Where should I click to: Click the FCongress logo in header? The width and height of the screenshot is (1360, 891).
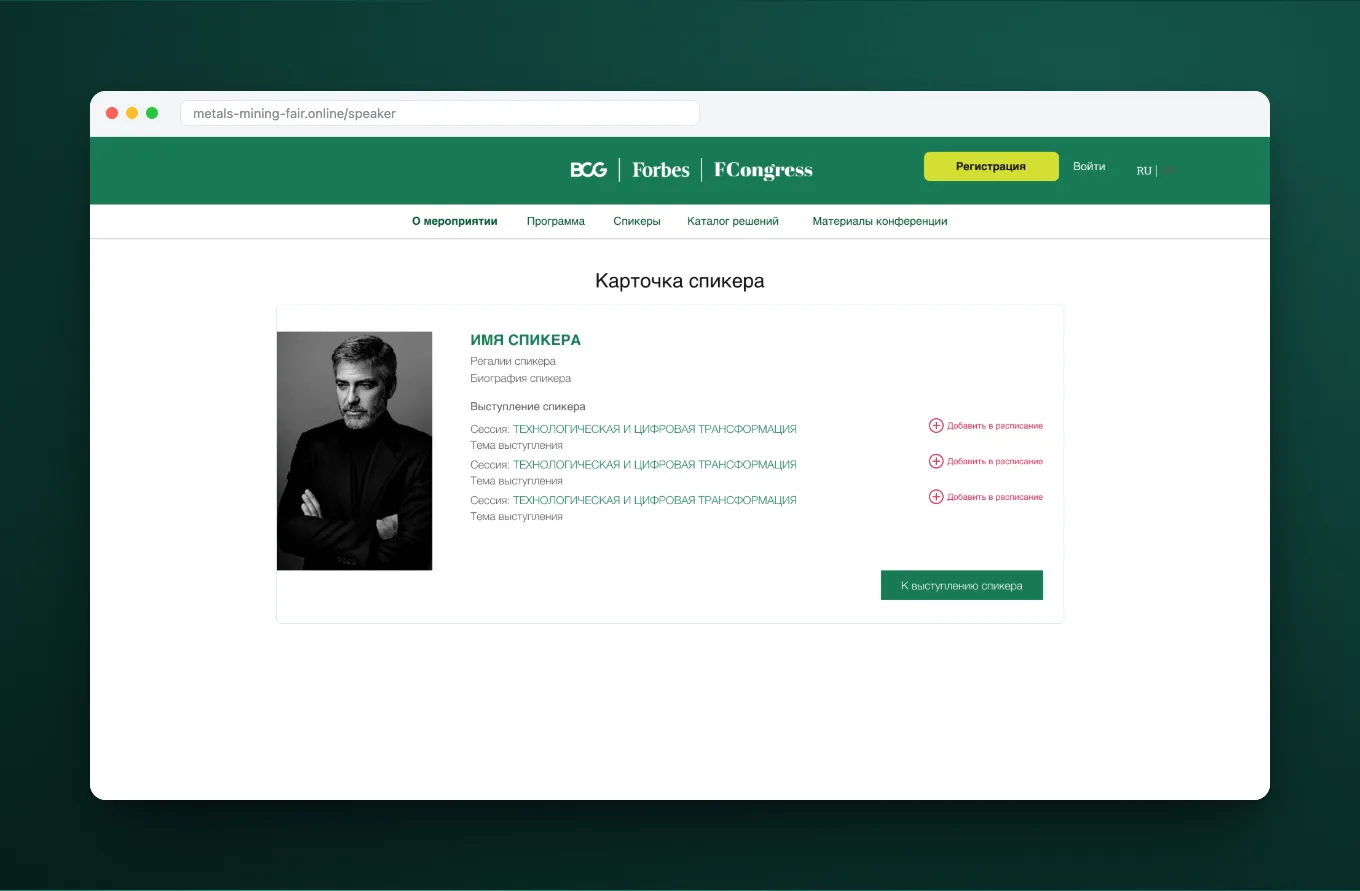tap(763, 171)
